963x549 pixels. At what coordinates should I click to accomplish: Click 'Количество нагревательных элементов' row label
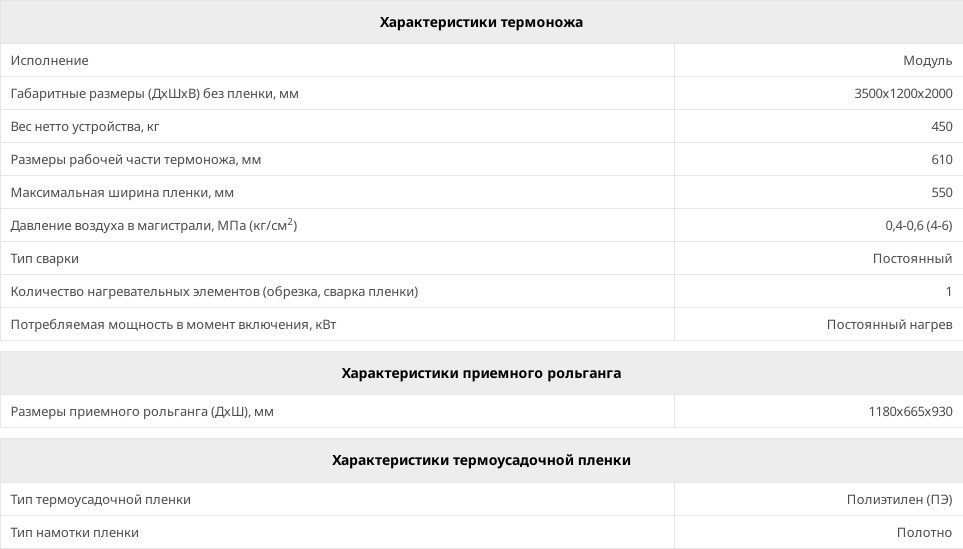pyautogui.click(x=214, y=292)
